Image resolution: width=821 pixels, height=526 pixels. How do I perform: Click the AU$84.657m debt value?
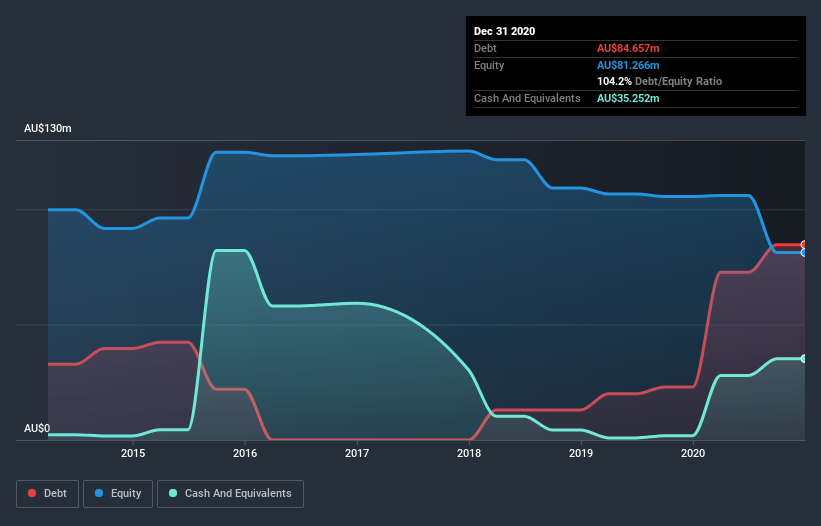[x=628, y=48]
